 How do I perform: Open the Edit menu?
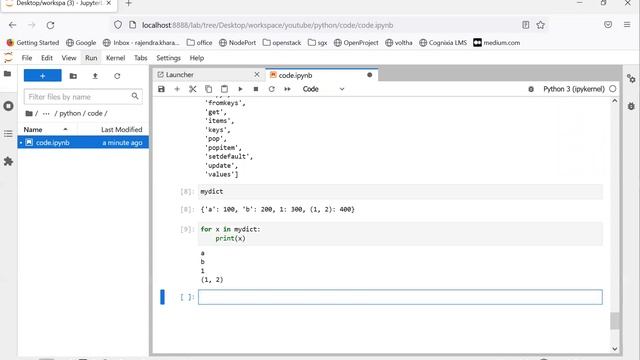coord(47,58)
